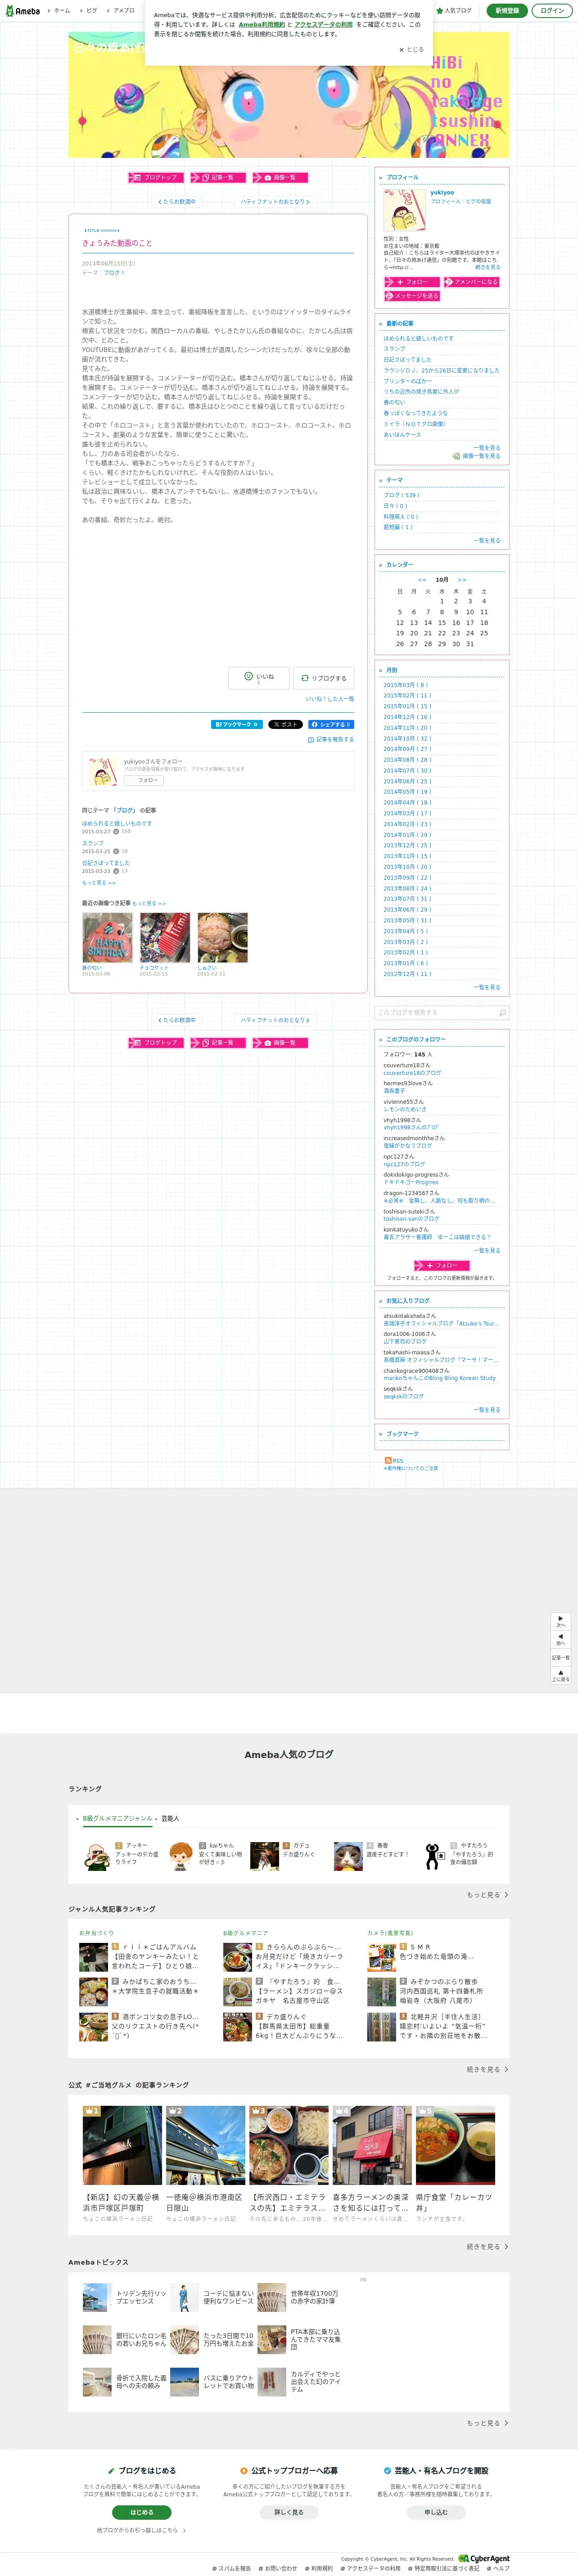The height and width of the screenshot is (2576, 578).
Task: Open the カメラ(風景写真) genre heading
Action: [390, 1933]
